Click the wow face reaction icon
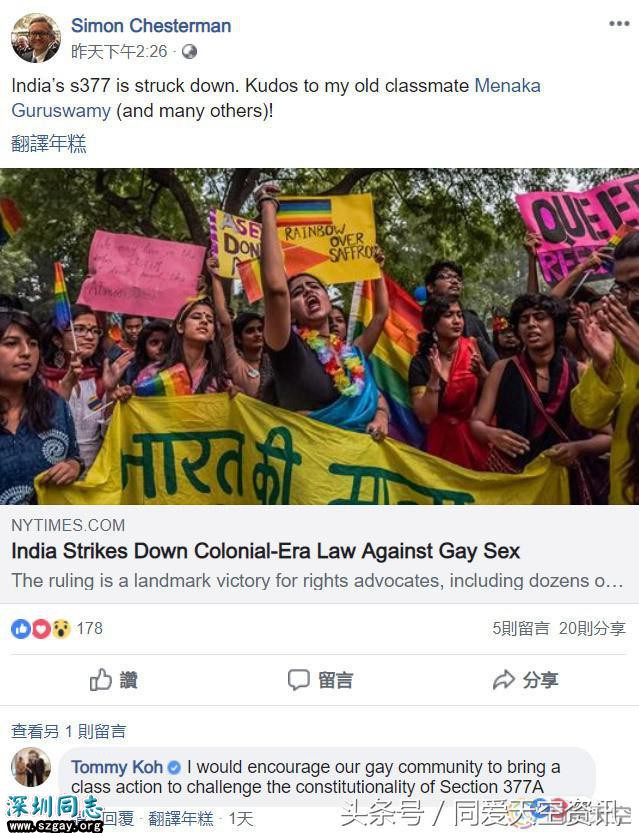The height and width of the screenshot is (838, 639). click(61, 628)
